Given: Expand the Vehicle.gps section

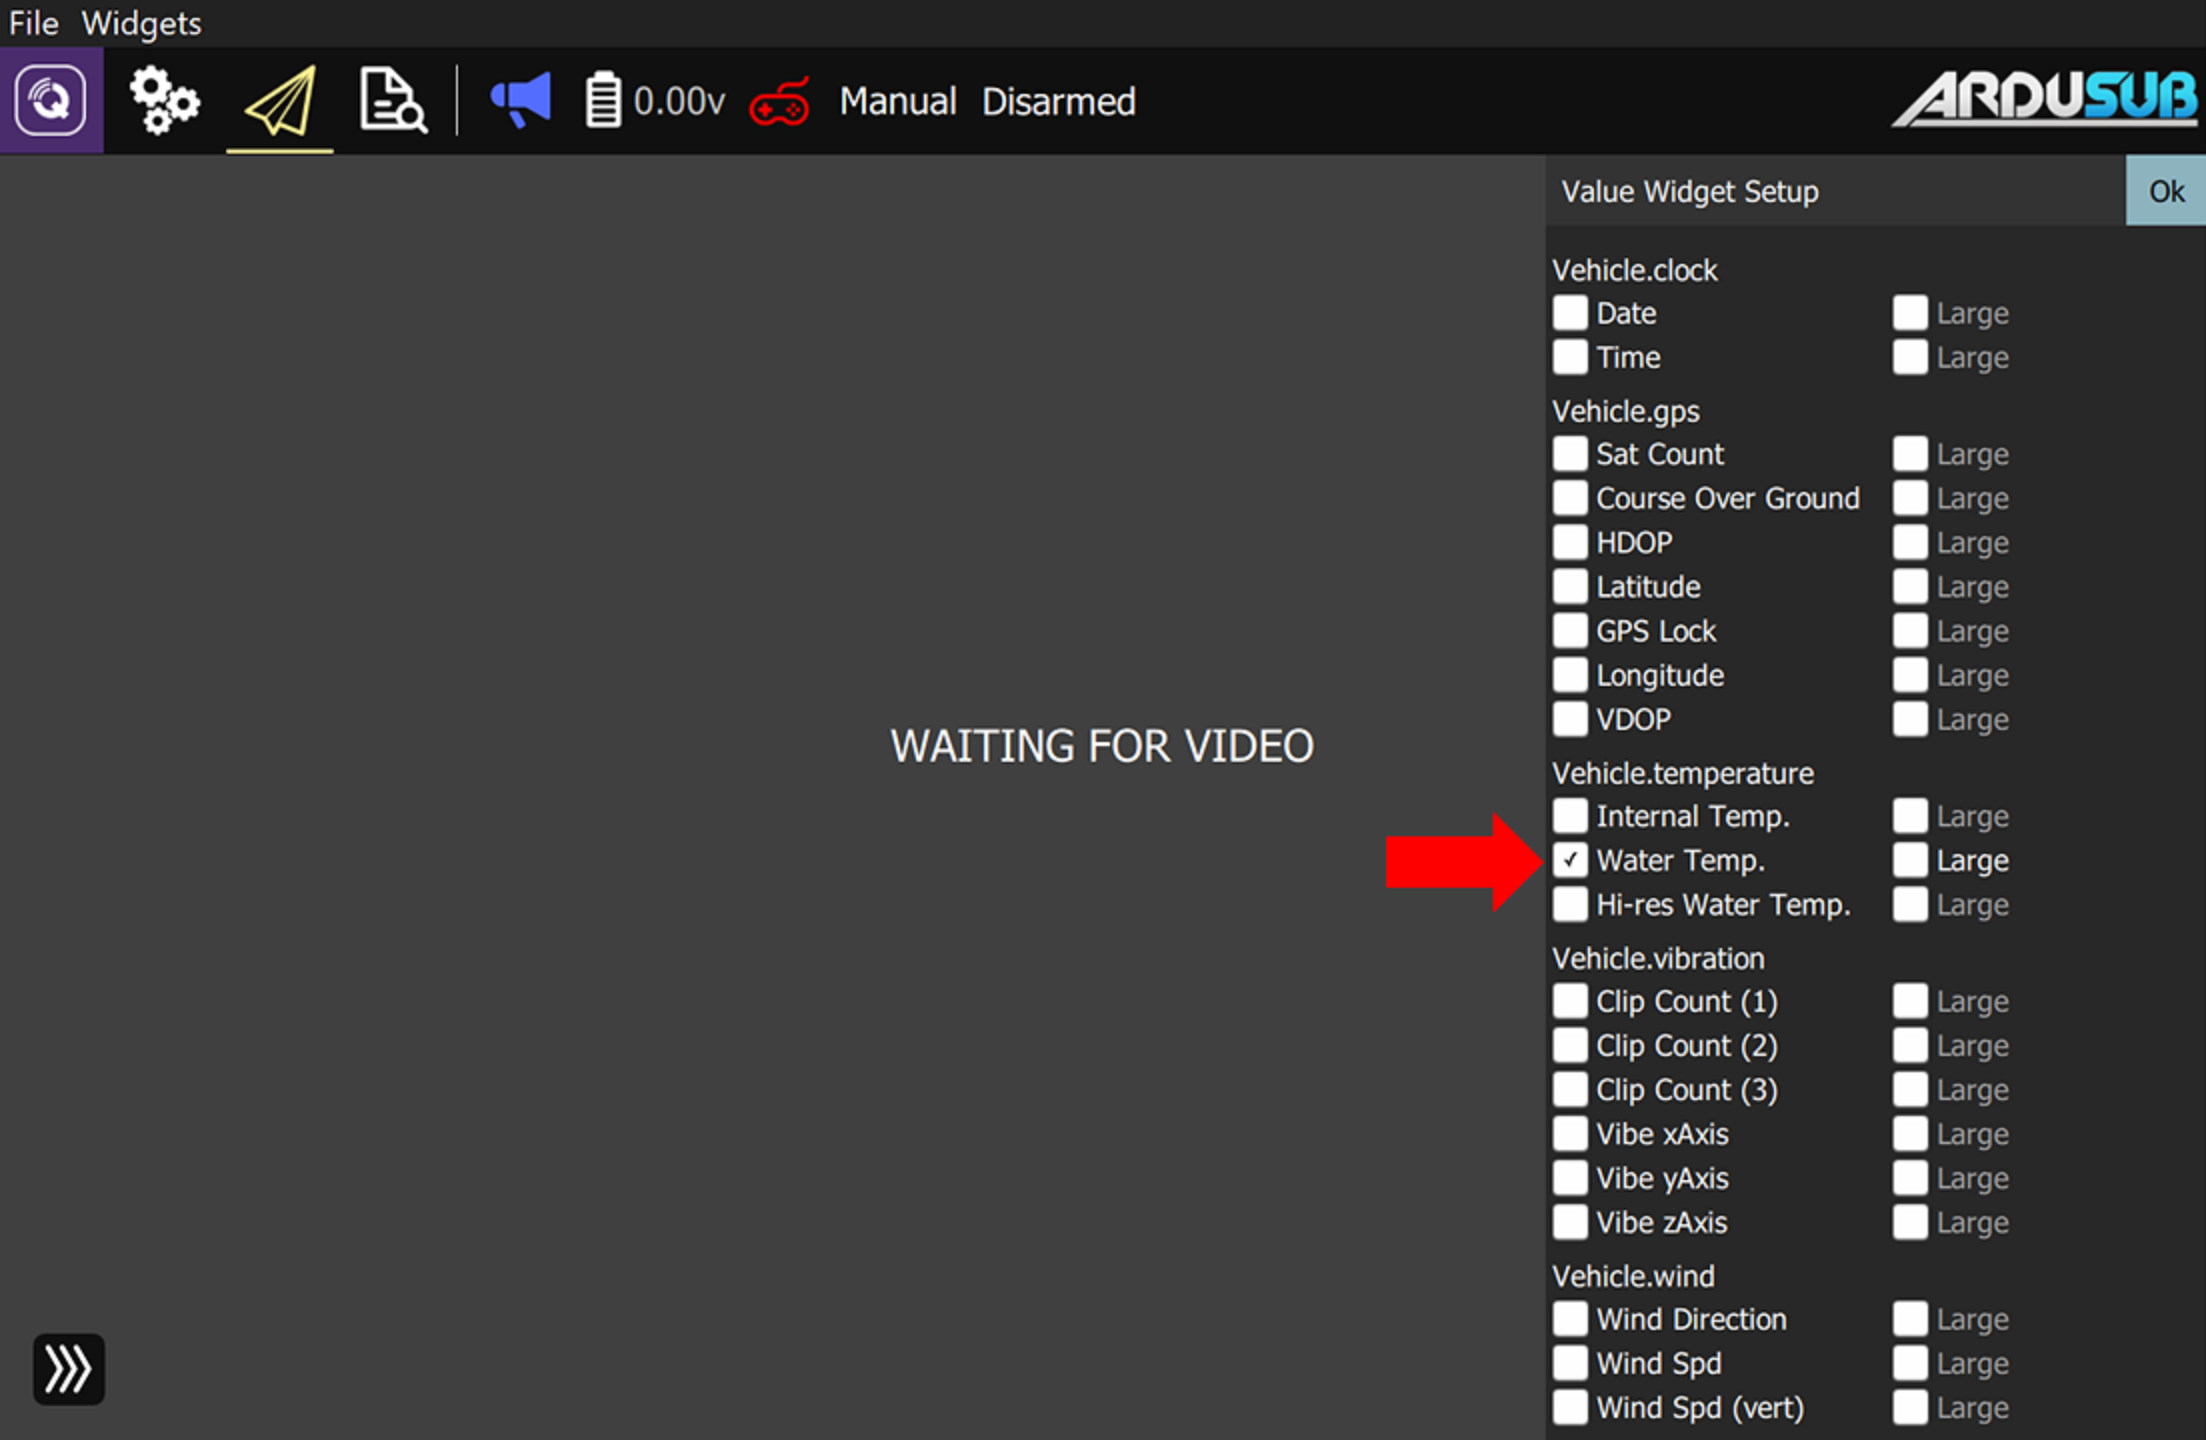Looking at the screenshot, I should click(x=1621, y=410).
